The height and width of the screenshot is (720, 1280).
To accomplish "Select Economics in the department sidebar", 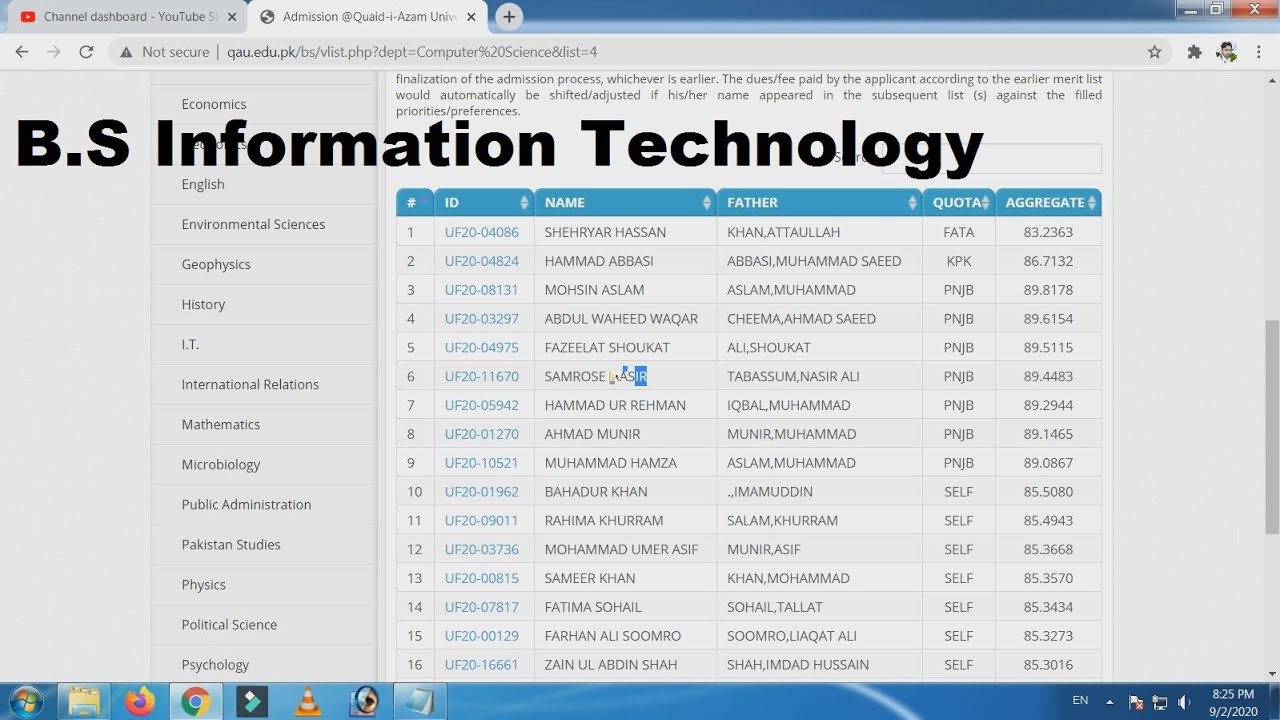I will (214, 104).
